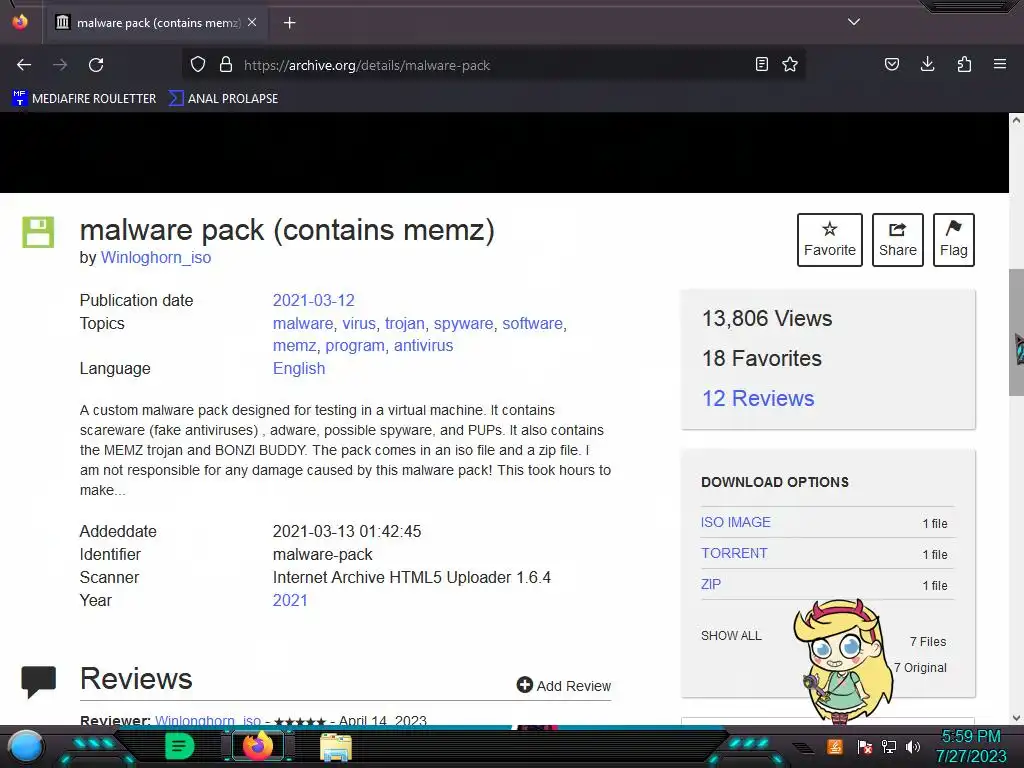Jump to 12 Reviews

(x=758, y=398)
